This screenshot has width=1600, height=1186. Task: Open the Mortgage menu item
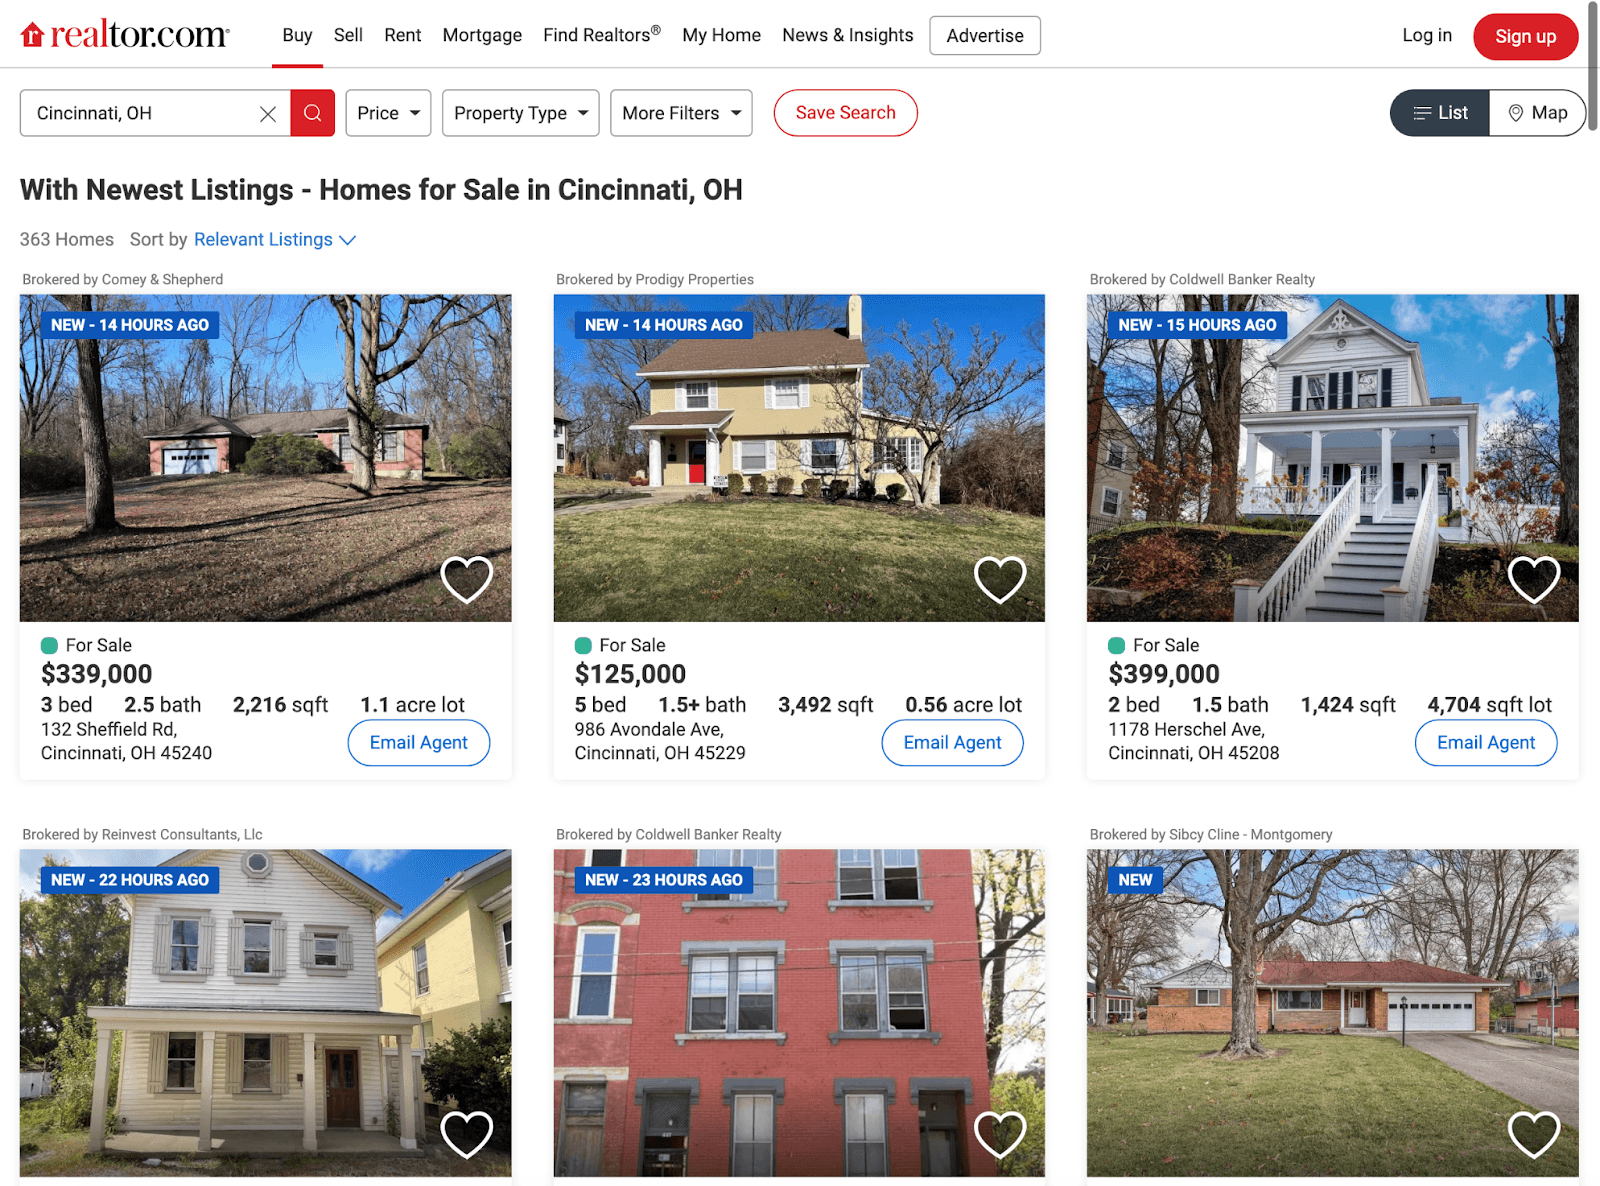482,35
